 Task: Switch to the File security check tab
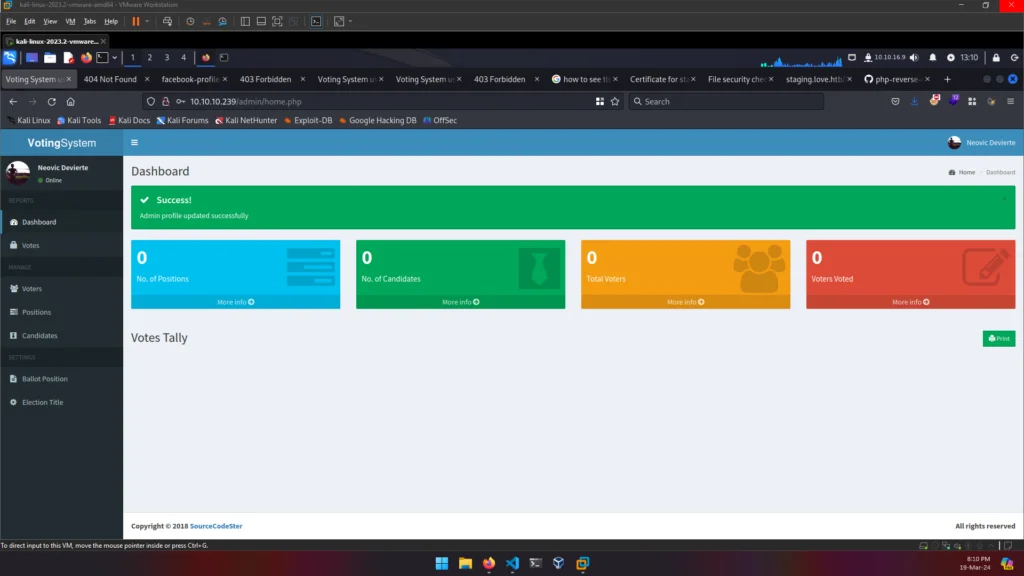[x=737, y=79]
